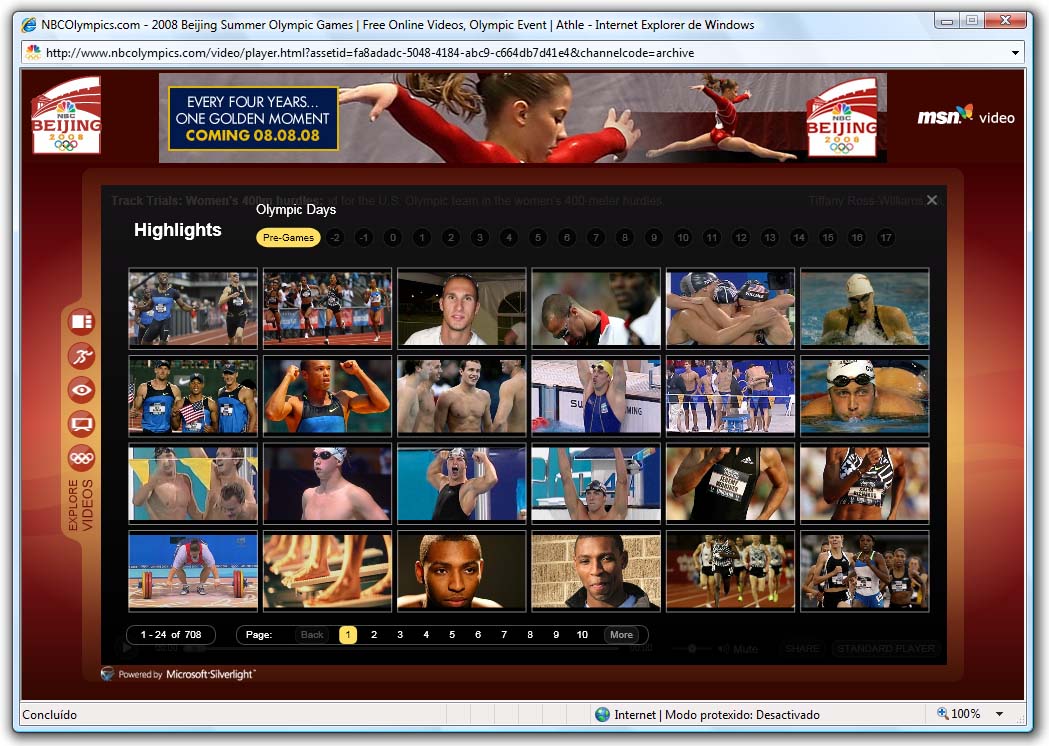Choose Olympic day 3 circle
Screen dimensions: 1049x746
click(480, 238)
